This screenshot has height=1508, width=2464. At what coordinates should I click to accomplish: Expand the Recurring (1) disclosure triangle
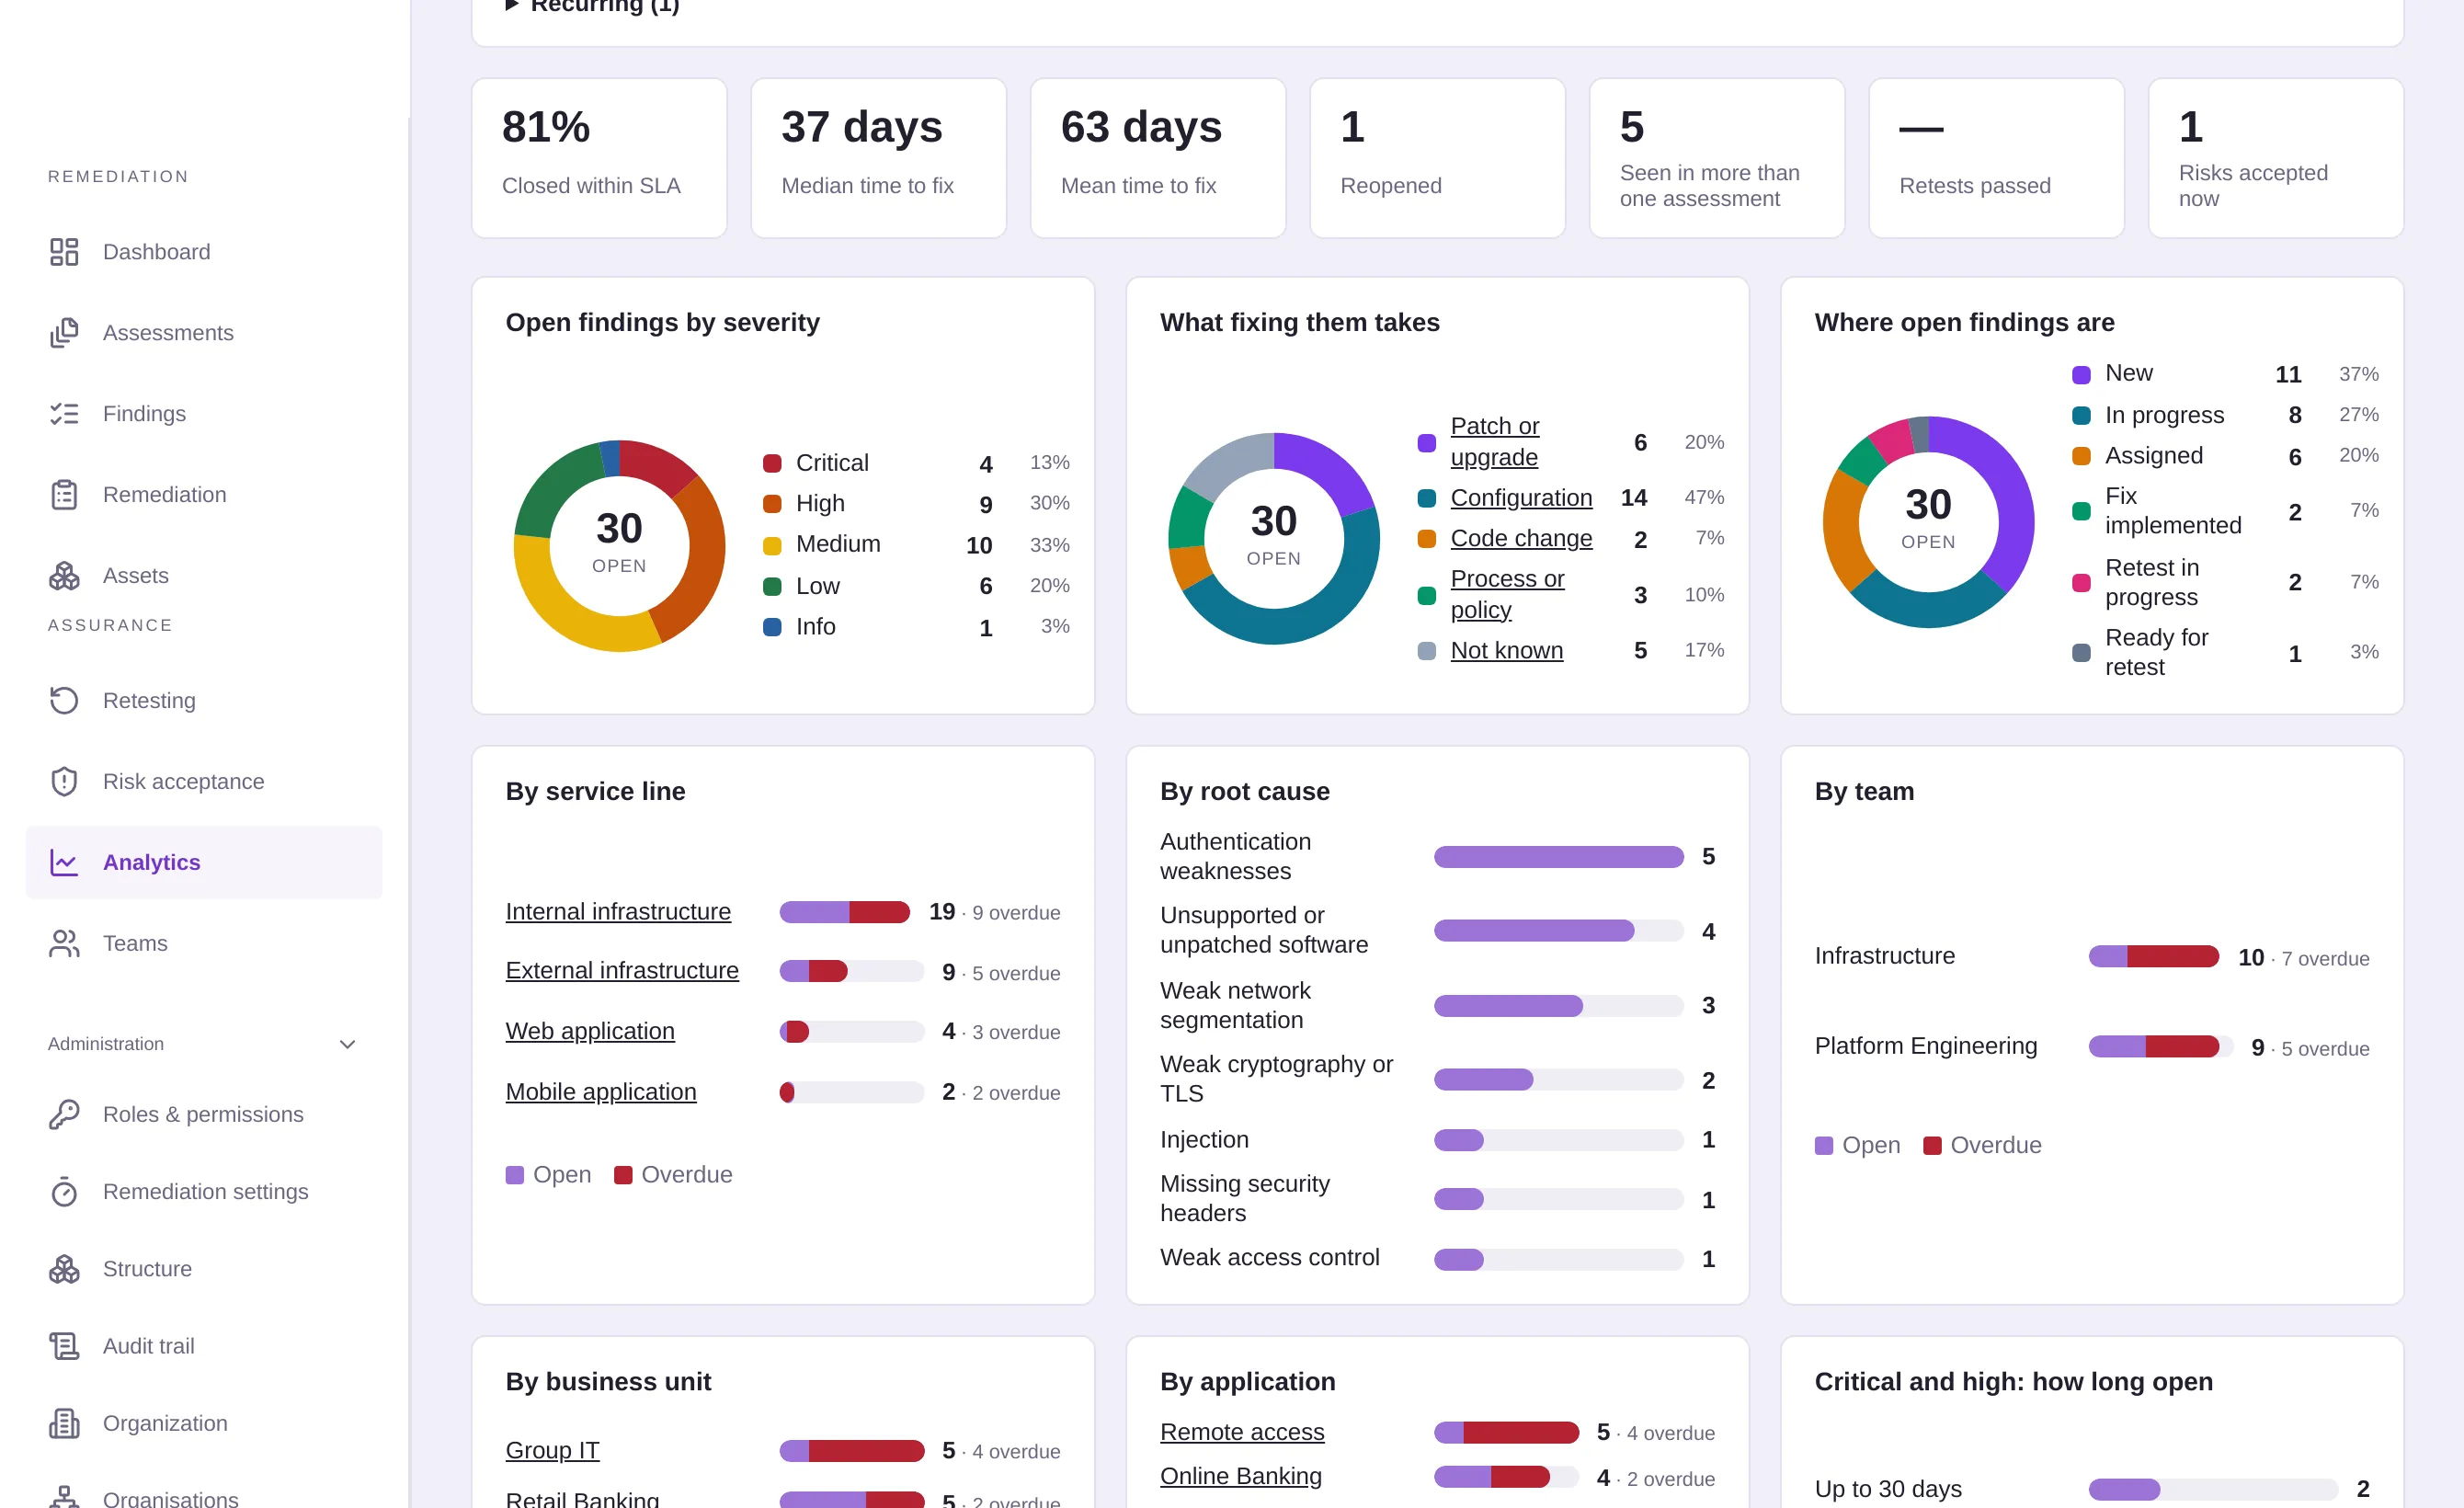[511, 5]
